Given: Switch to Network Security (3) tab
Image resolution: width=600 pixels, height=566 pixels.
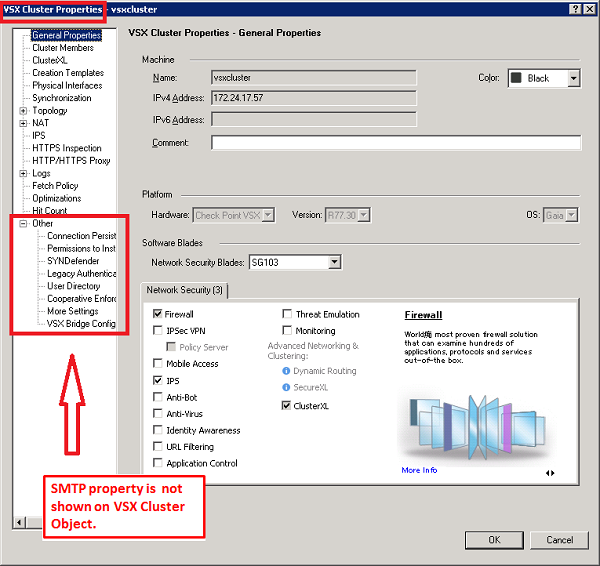Looking at the screenshot, I should (184, 290).
